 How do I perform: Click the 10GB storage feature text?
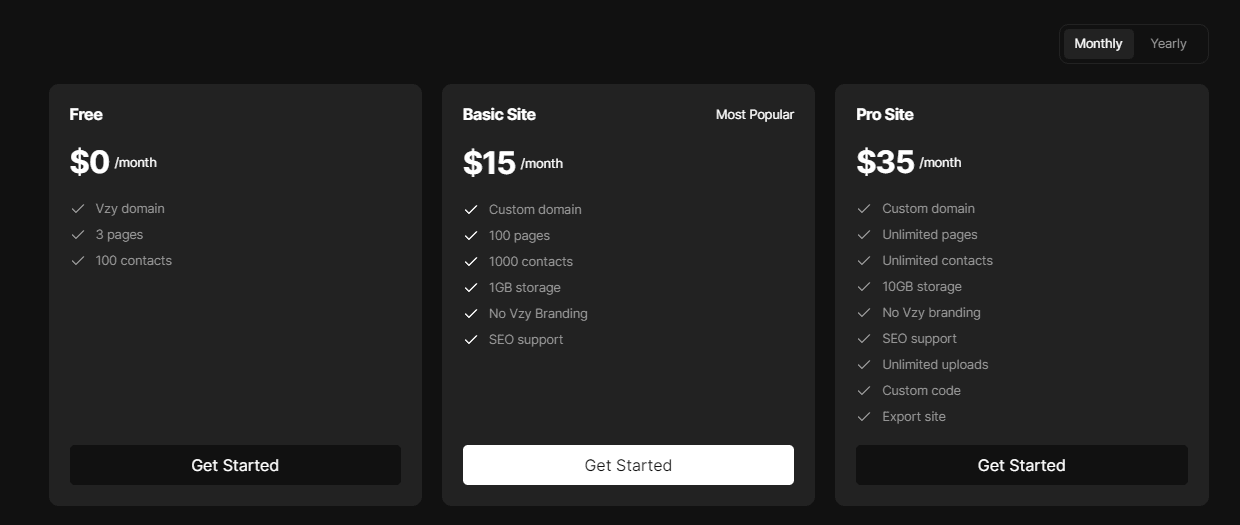pyautogui.click(x=922, y=287)
